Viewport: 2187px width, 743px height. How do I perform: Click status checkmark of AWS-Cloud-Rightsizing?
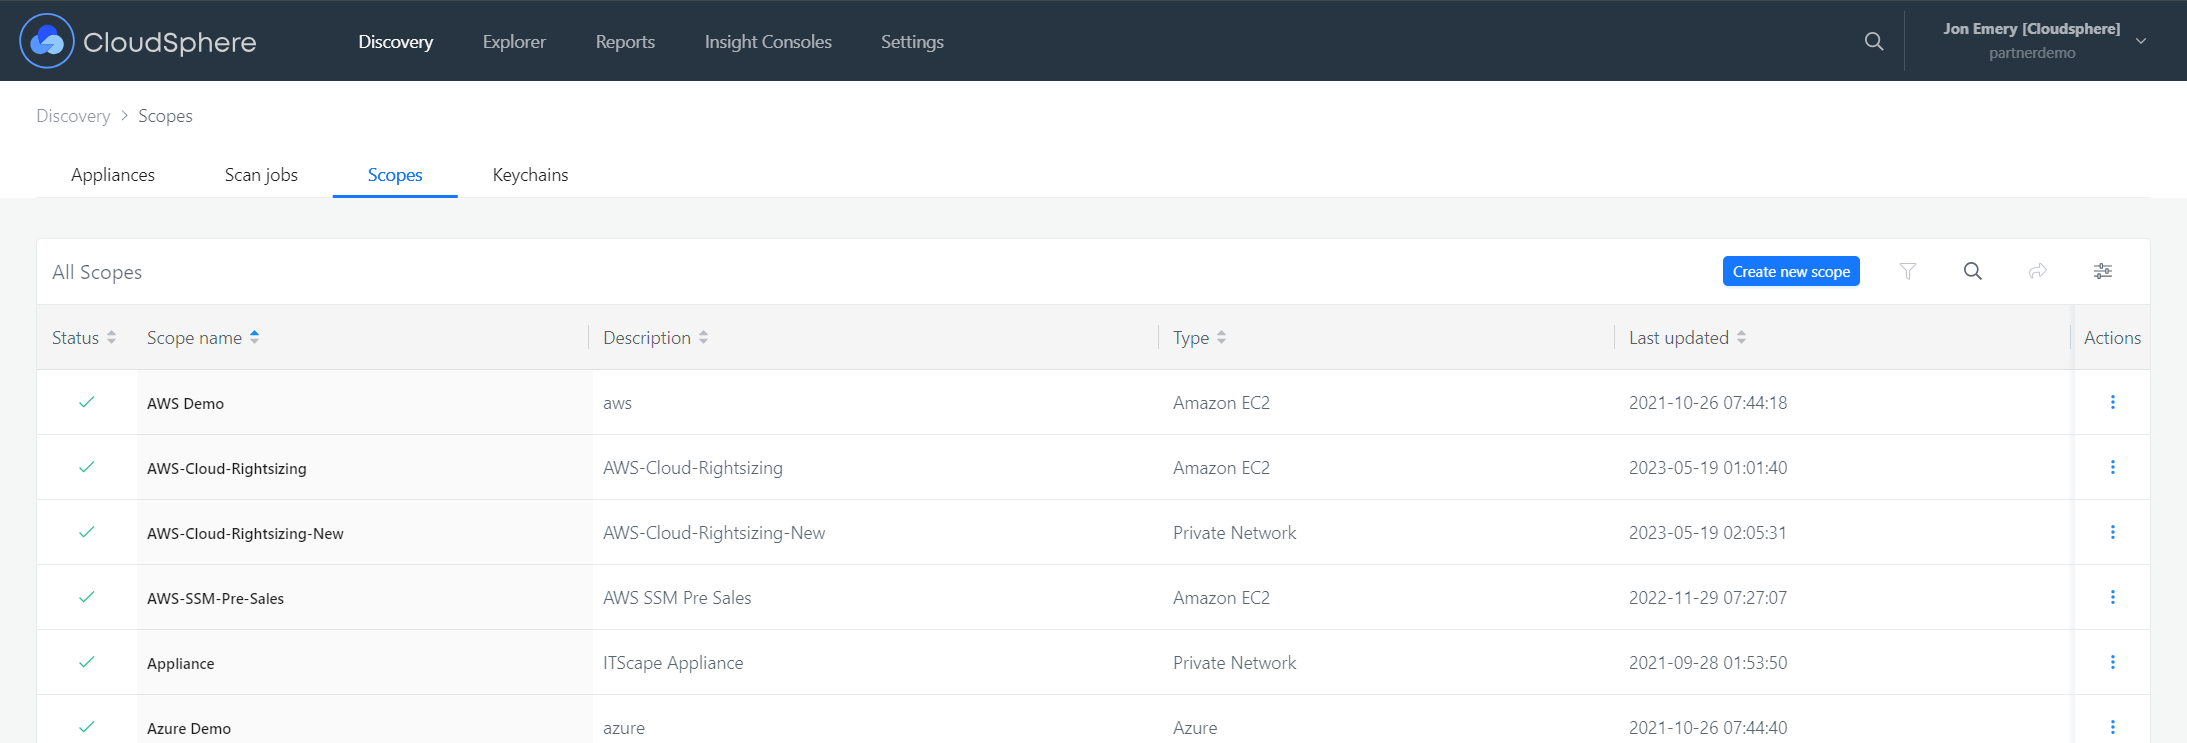click(x=87, y=467)
